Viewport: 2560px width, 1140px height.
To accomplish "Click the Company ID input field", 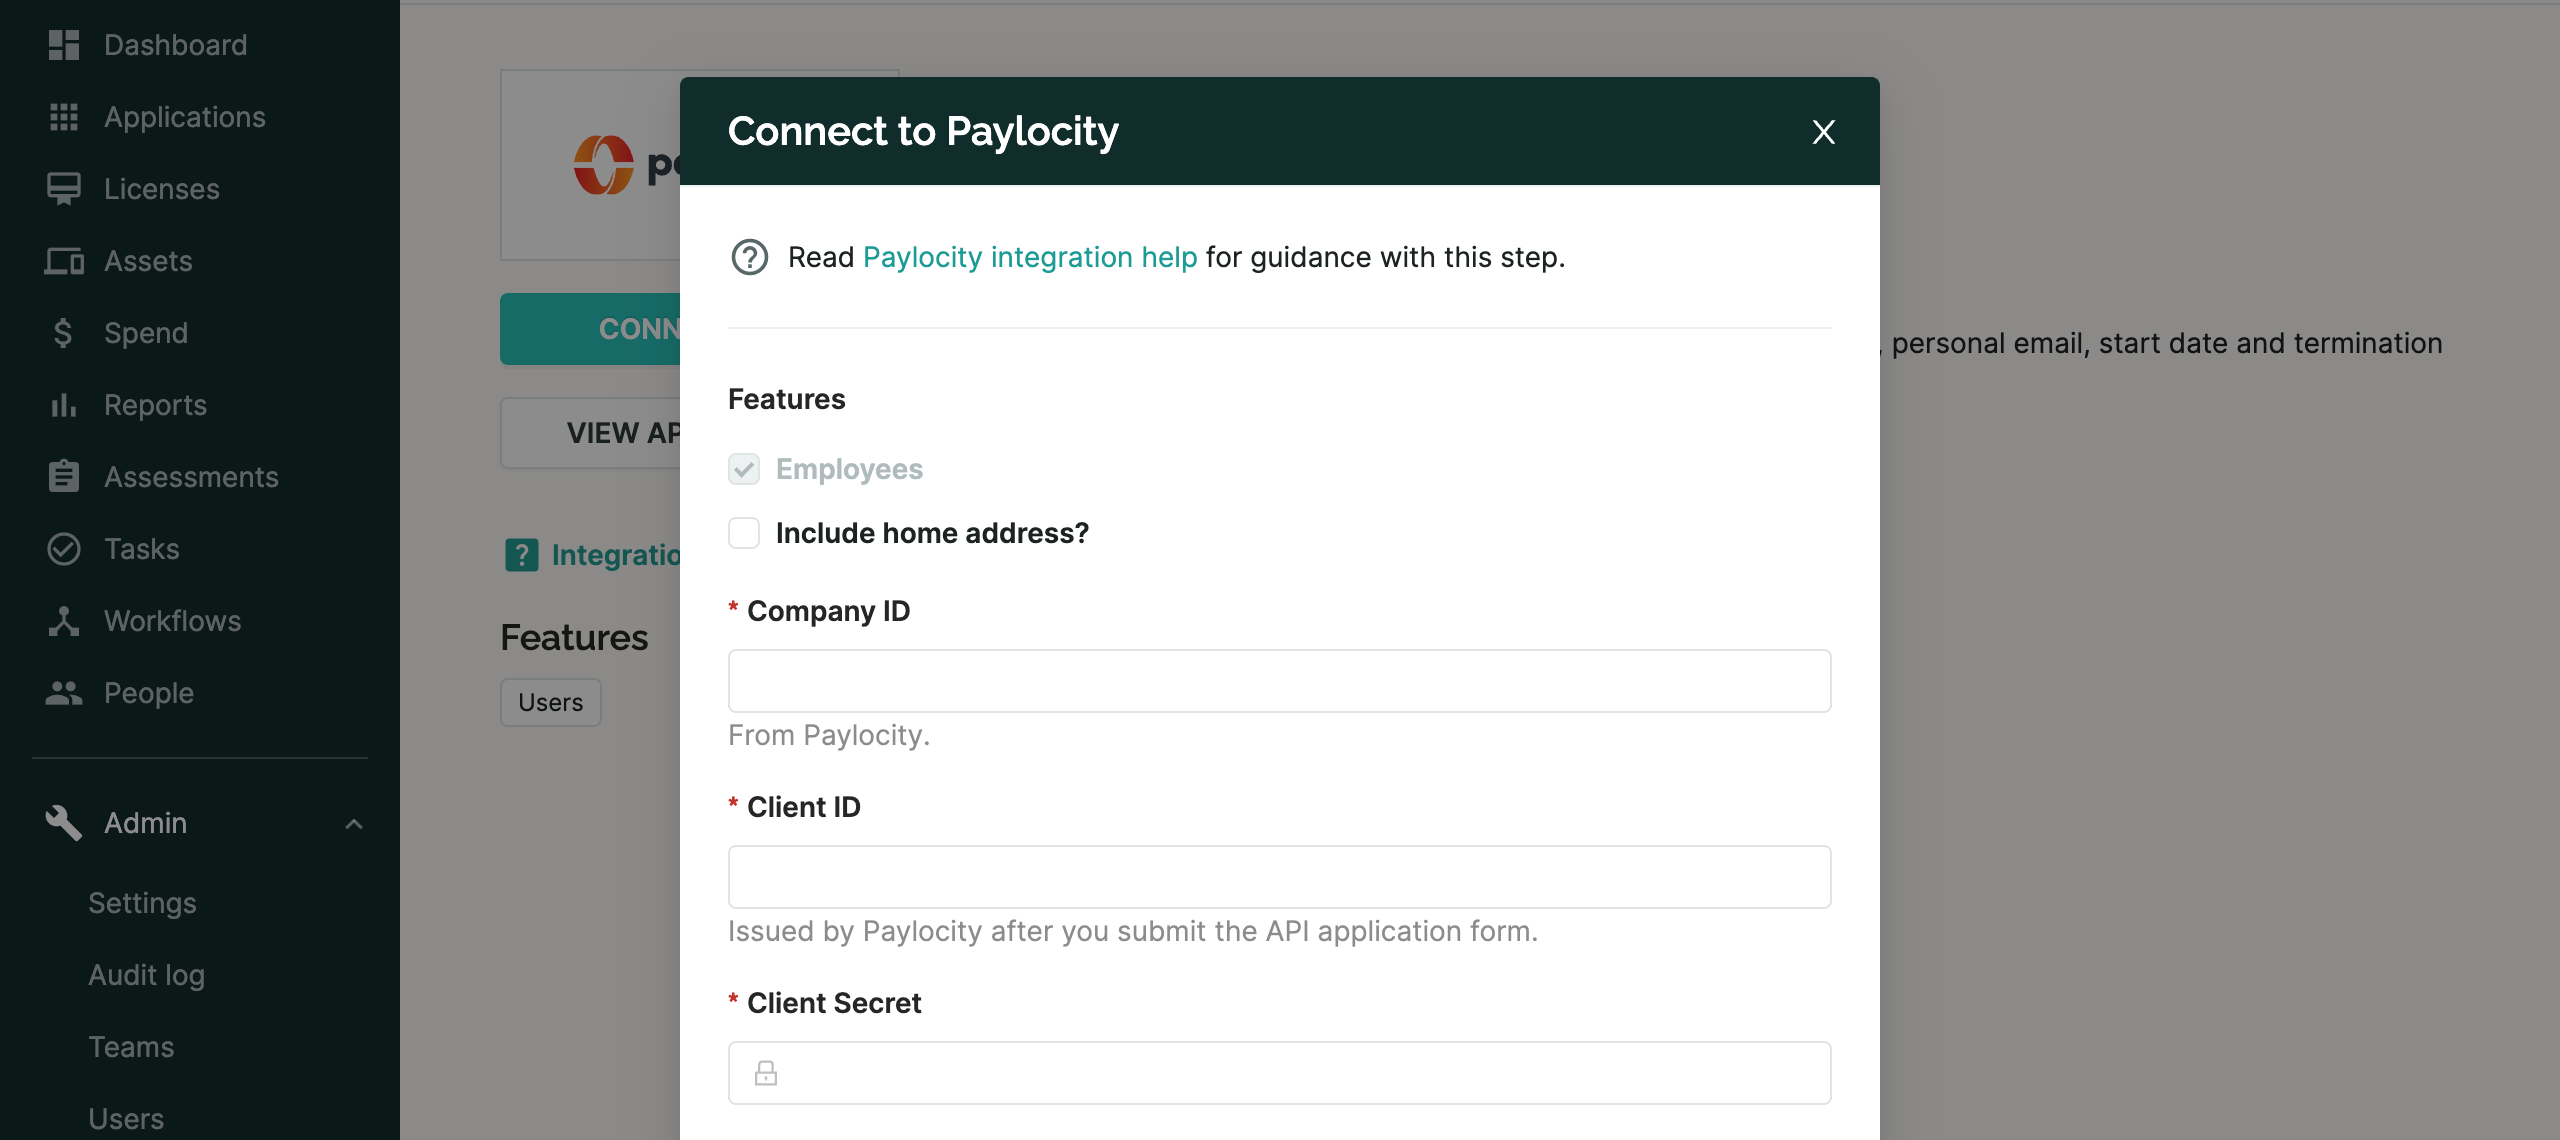I will pos(1279,681).
